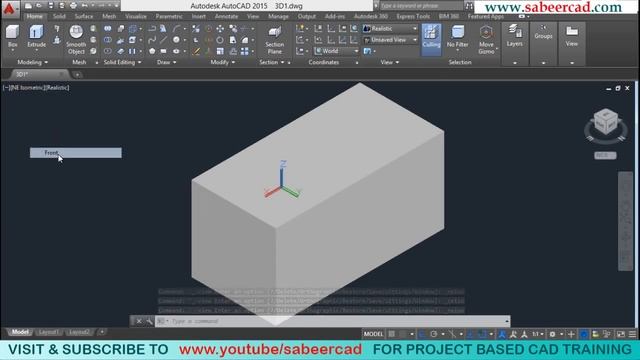Expand the Modify panel dropdown
The height and width of the screenshot is (360, 640).
click(x=222, y=62)
